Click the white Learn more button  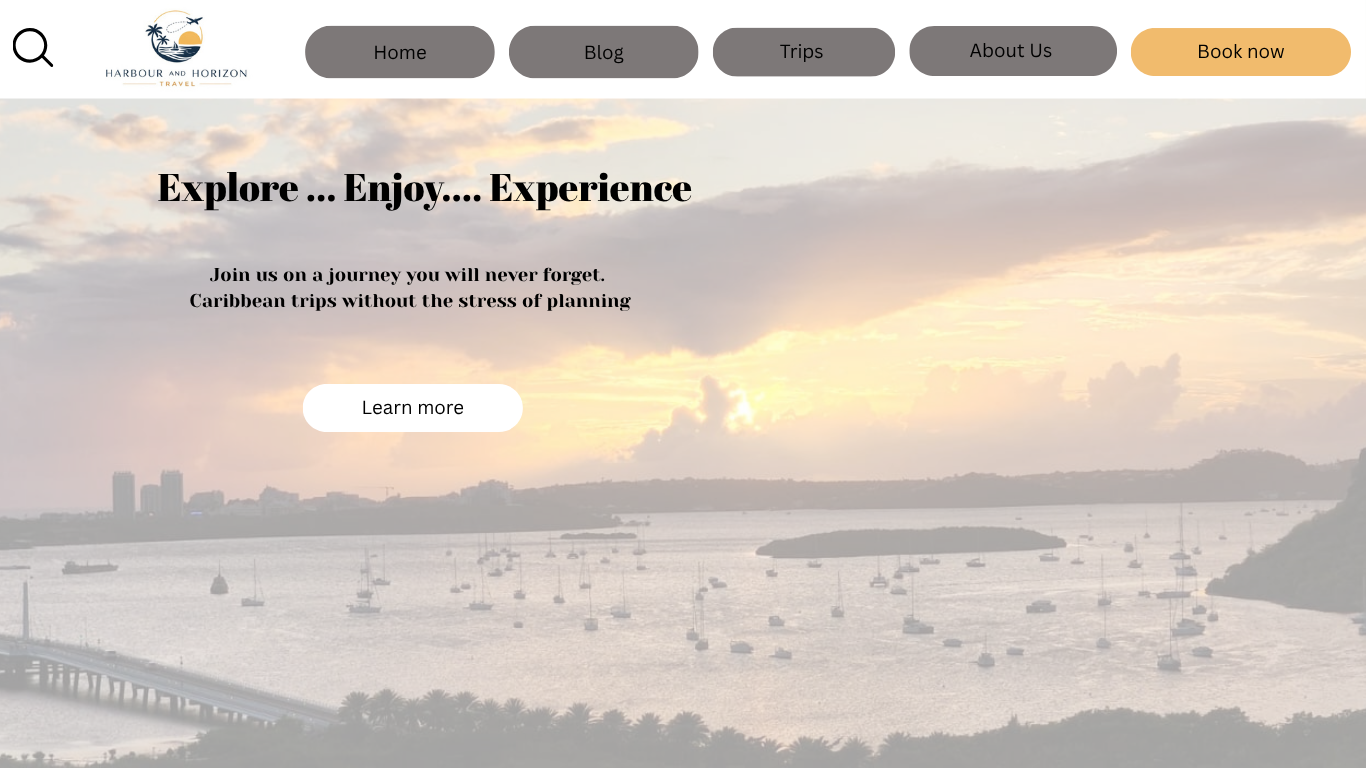413,408
